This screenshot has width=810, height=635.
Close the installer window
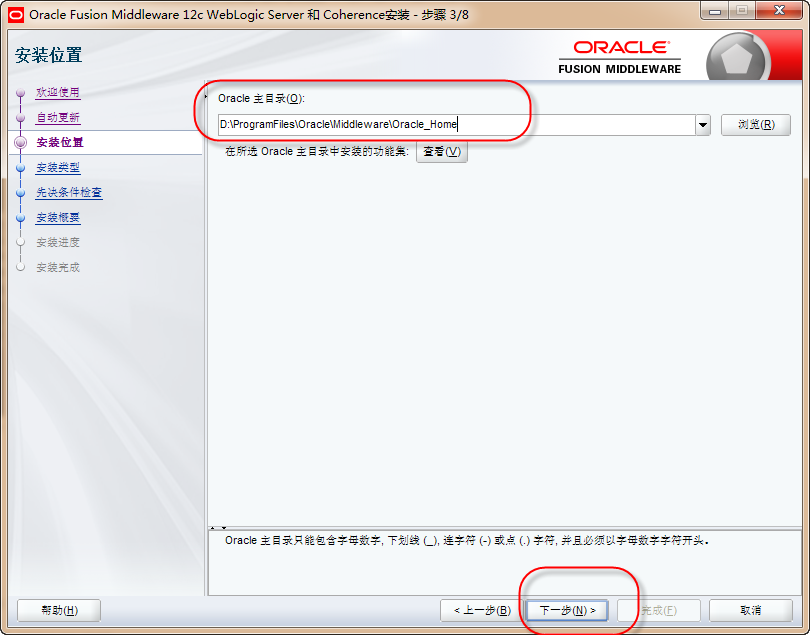[x=780, y=10]
